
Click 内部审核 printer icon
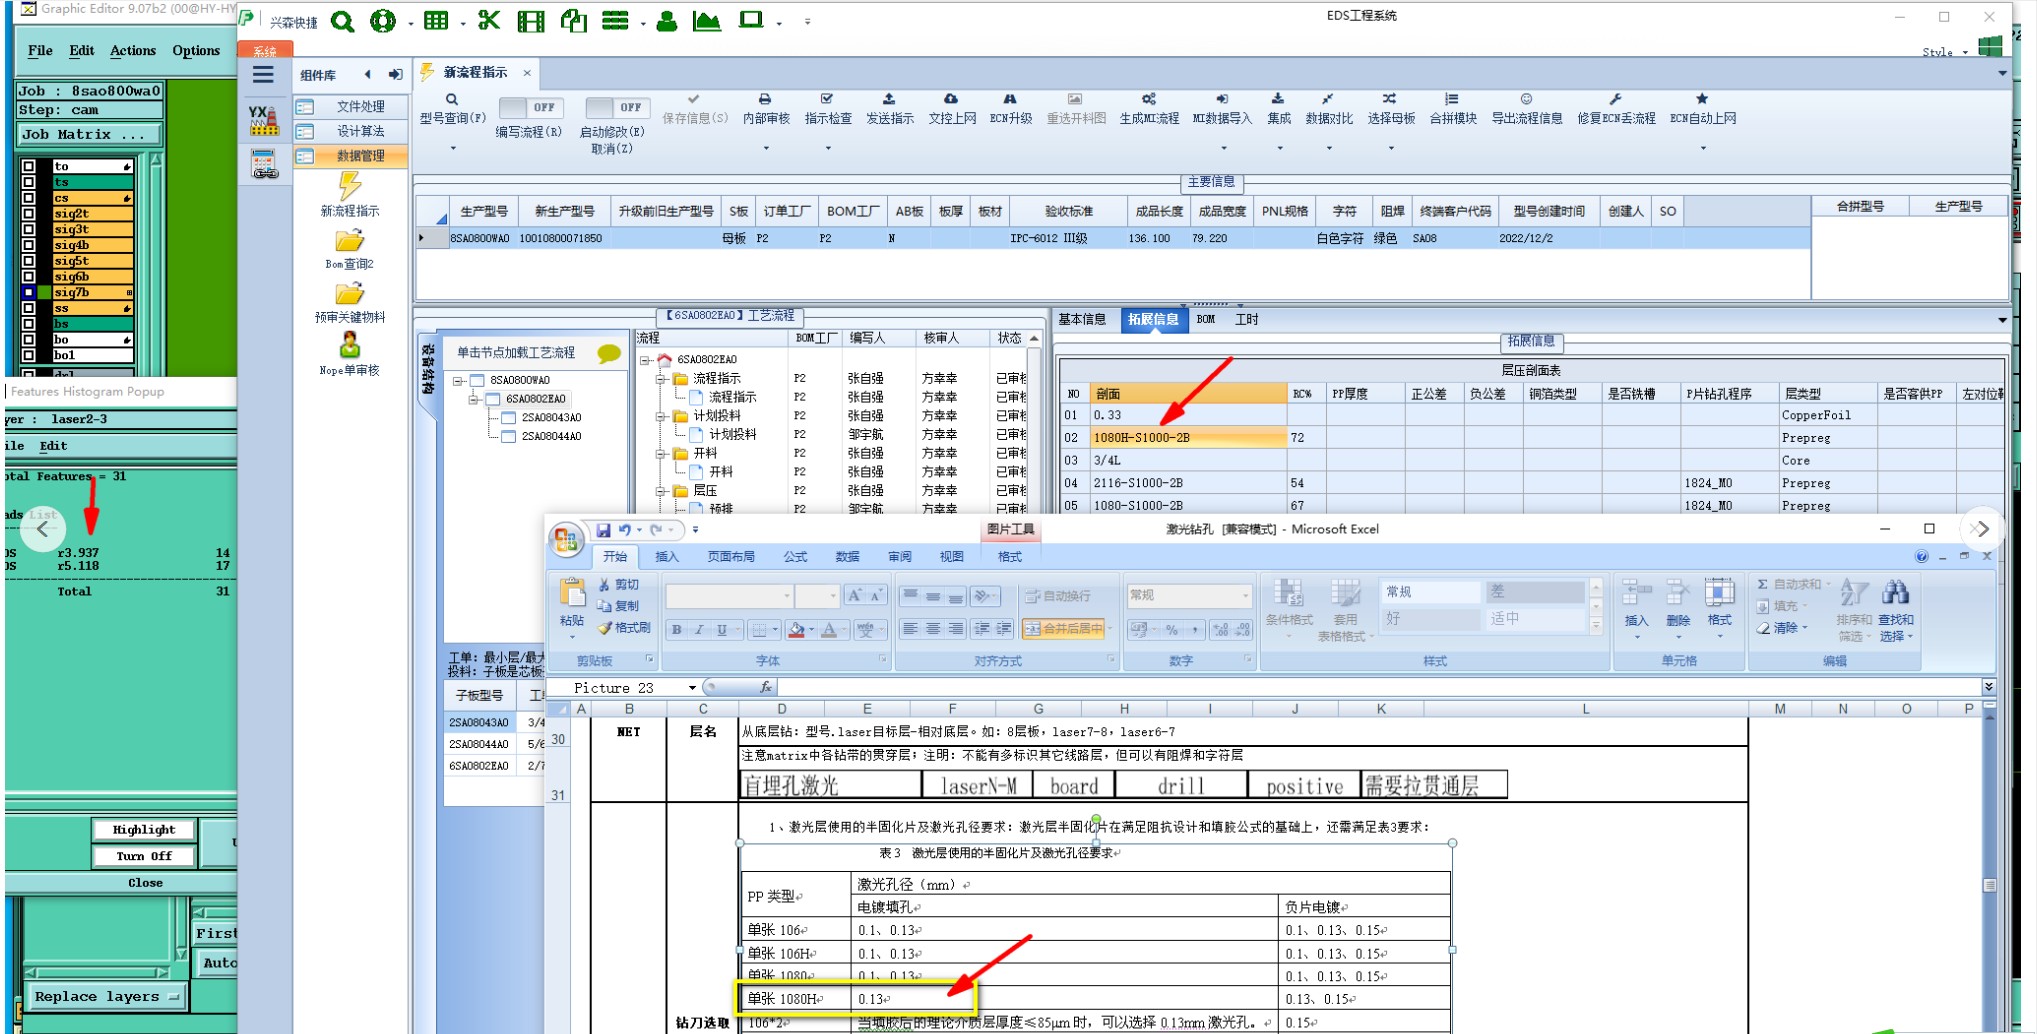click(x=765, y=100)
